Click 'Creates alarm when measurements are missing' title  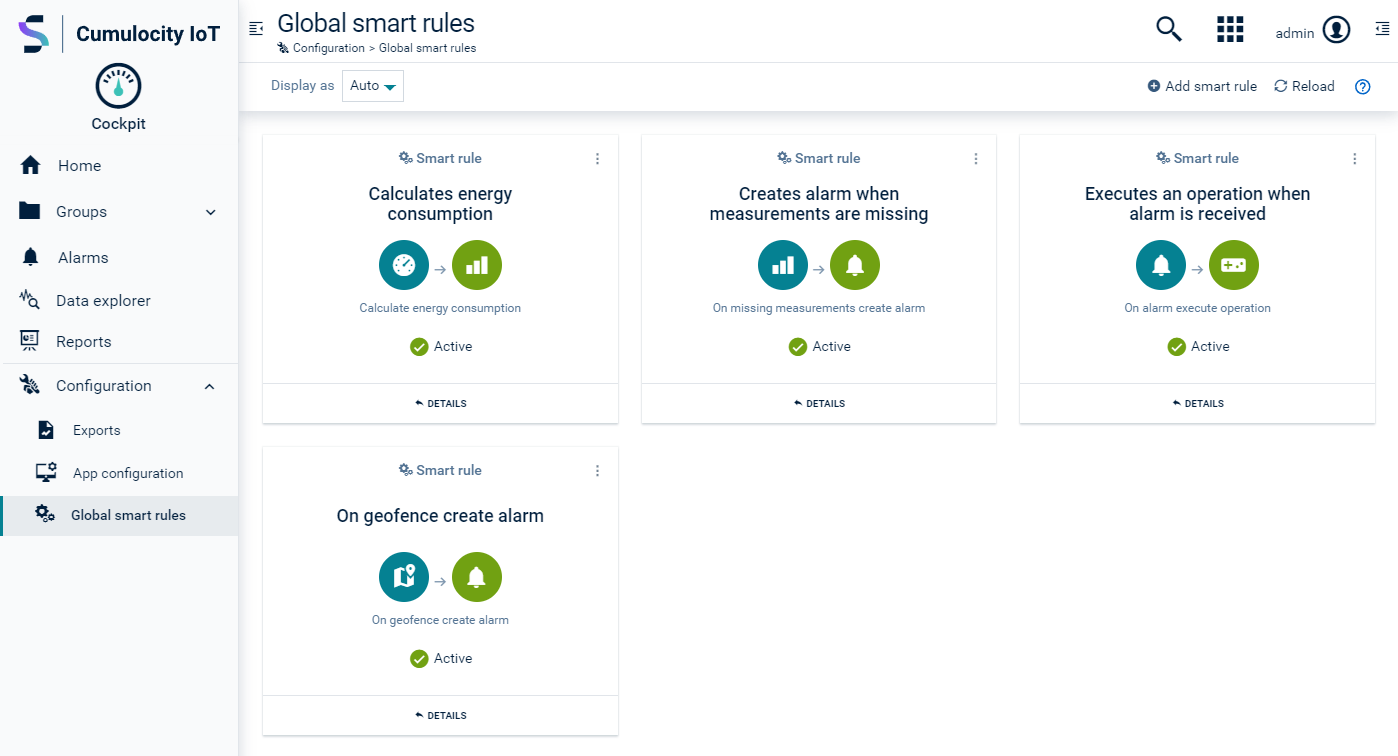coord(819,204)
